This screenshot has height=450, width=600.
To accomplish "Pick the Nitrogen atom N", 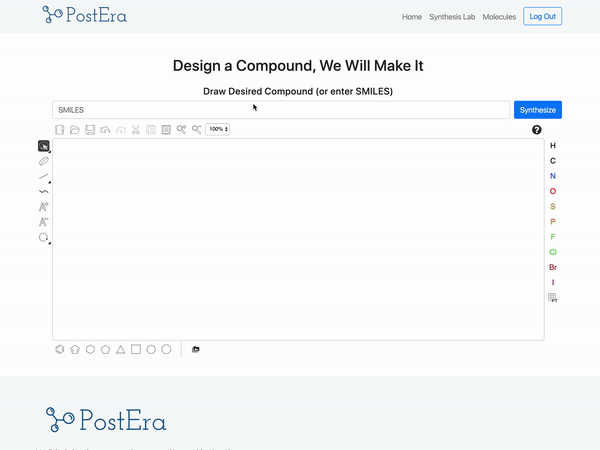I will pyautogui.click(x=553, y=176).
